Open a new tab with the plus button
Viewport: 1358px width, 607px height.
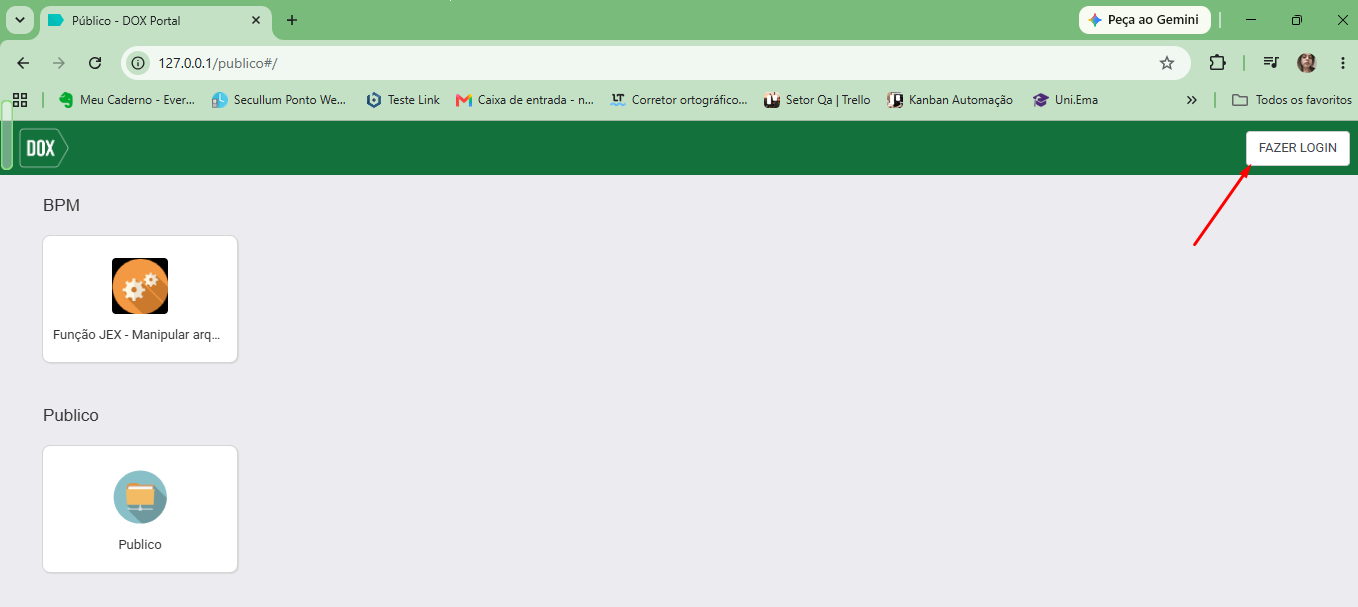[292, 20]
